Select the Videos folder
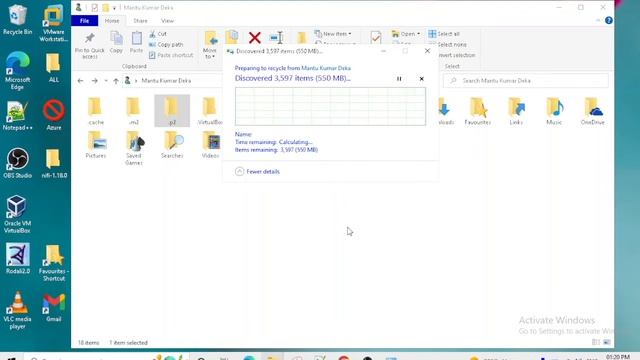This screenshot has width=640, height=360. coord(210,144)
